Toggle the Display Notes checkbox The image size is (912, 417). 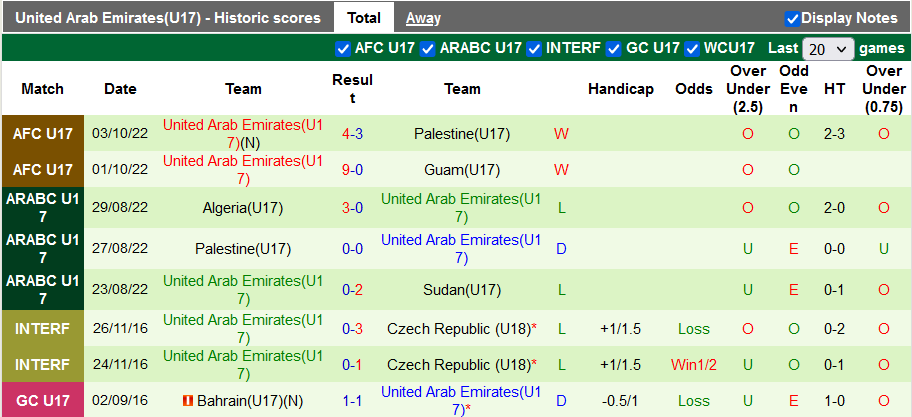click(x=792, y=18)
